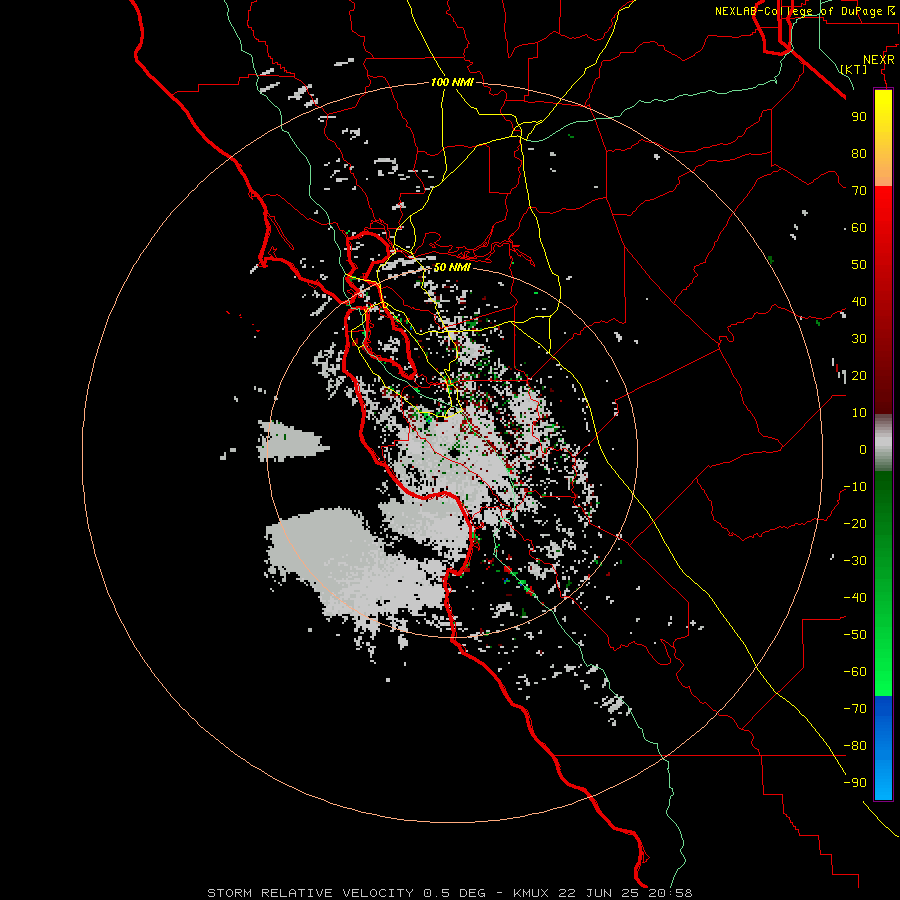The image size is (900, 900).
Task: Click the 60 value on velocity scale
Action: (859, 227)
